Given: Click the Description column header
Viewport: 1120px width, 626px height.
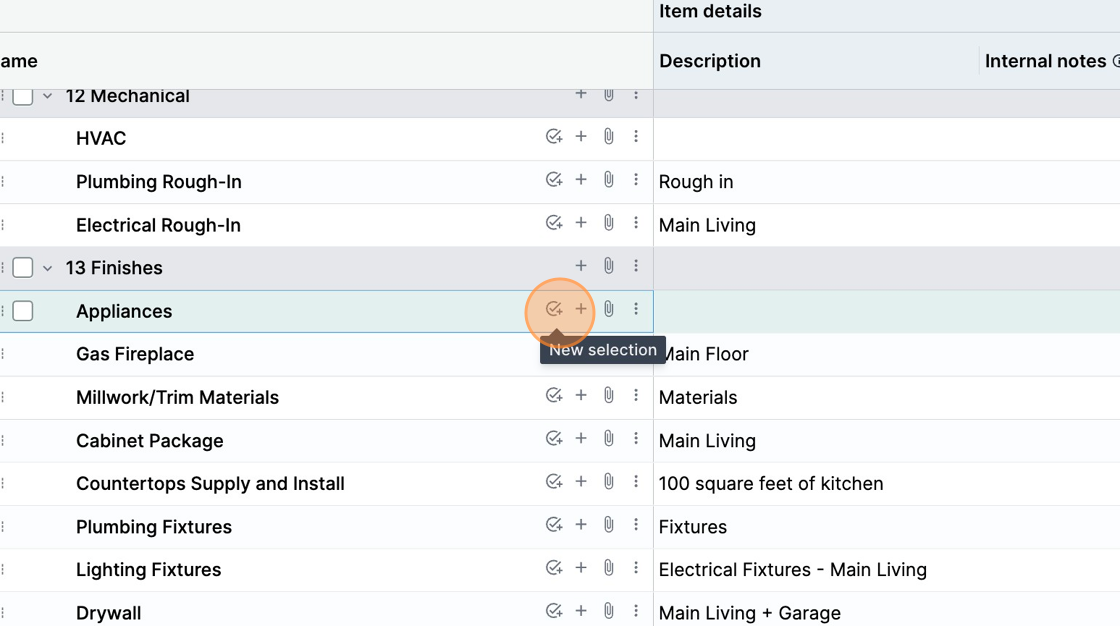Looking at the screenshot, I should [710, 61].
